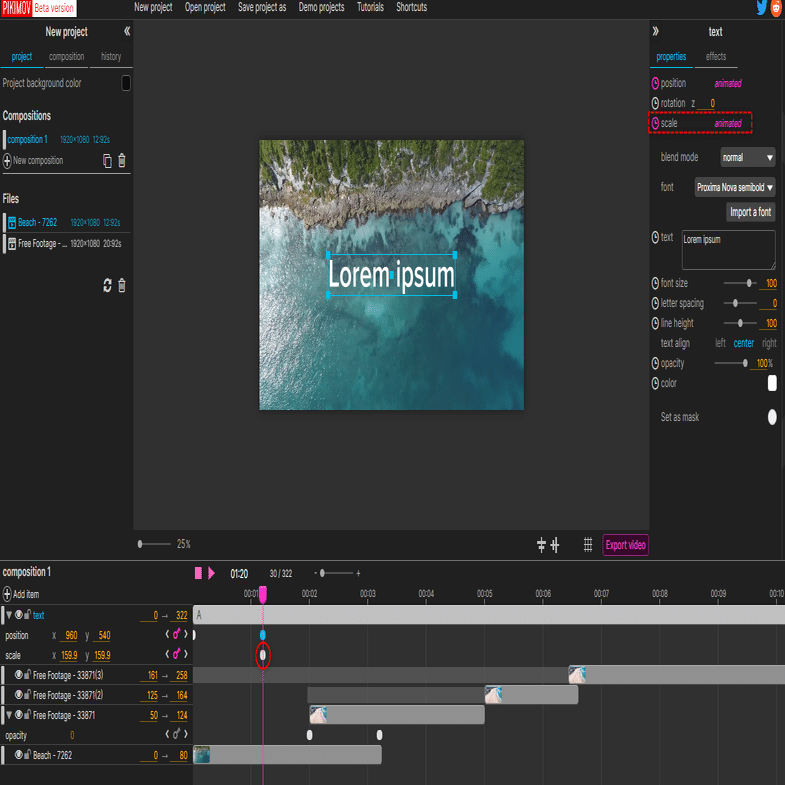This screenshot has width=785, height=785.
Task: Open the New project menu
Action: tap(153, 7)
